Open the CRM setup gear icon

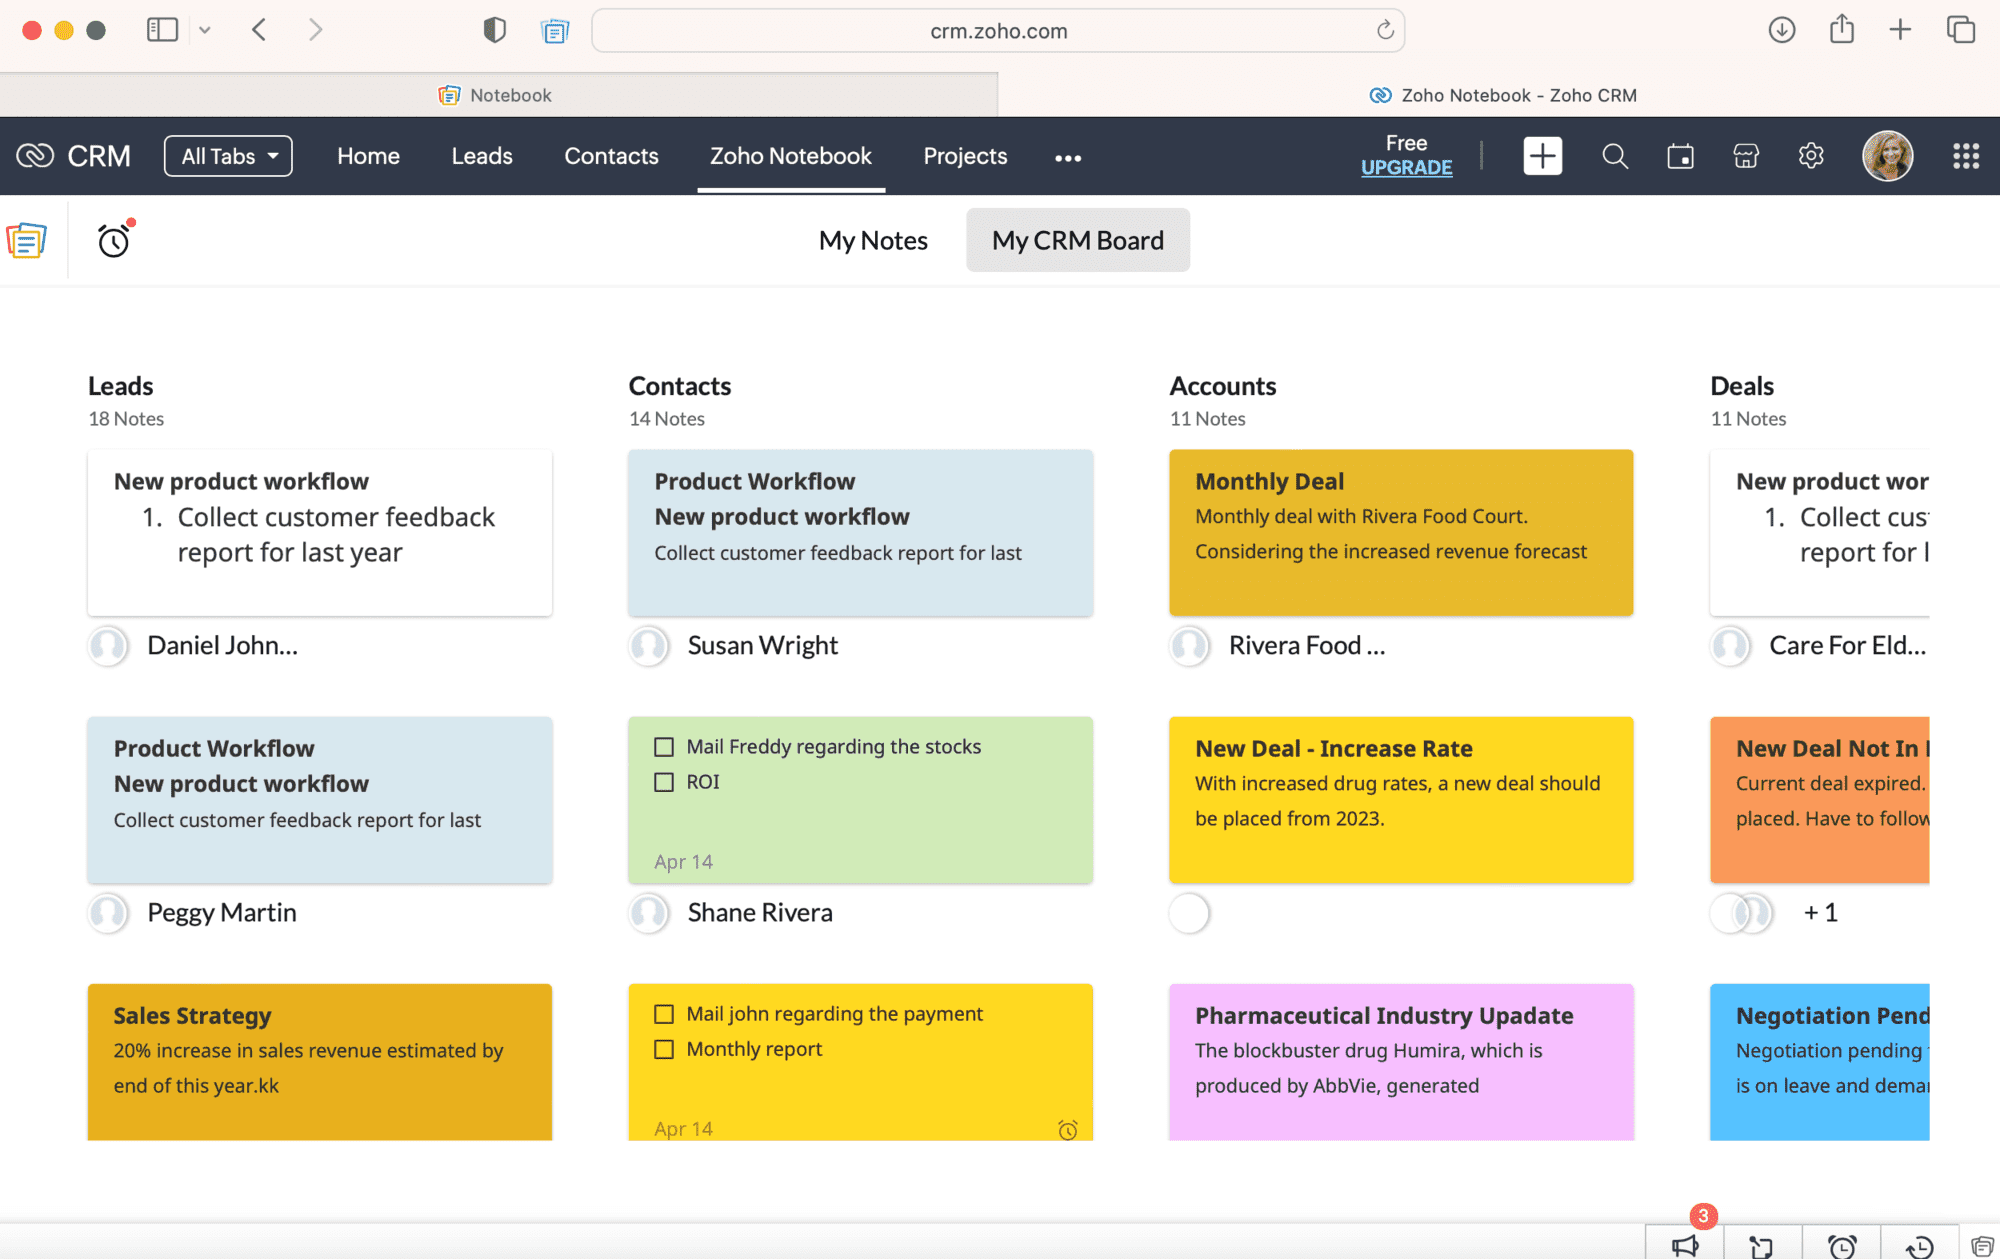click(1811, 156)
